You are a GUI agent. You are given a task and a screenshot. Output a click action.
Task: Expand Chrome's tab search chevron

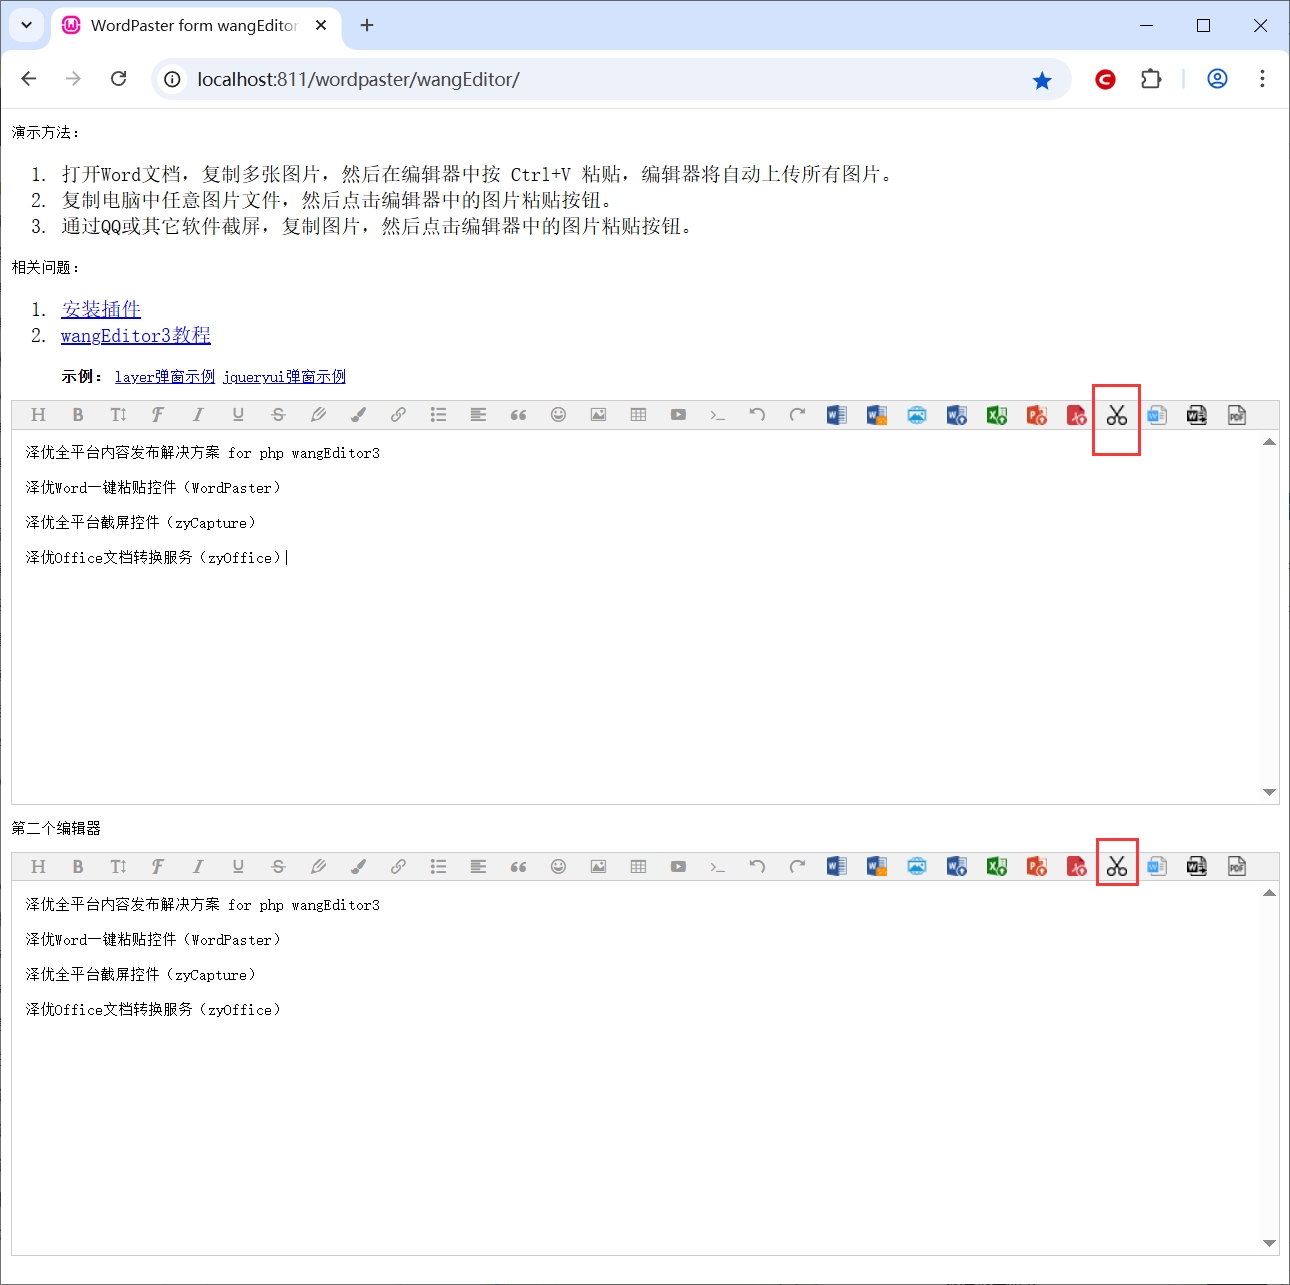click(x=27, y=25)
